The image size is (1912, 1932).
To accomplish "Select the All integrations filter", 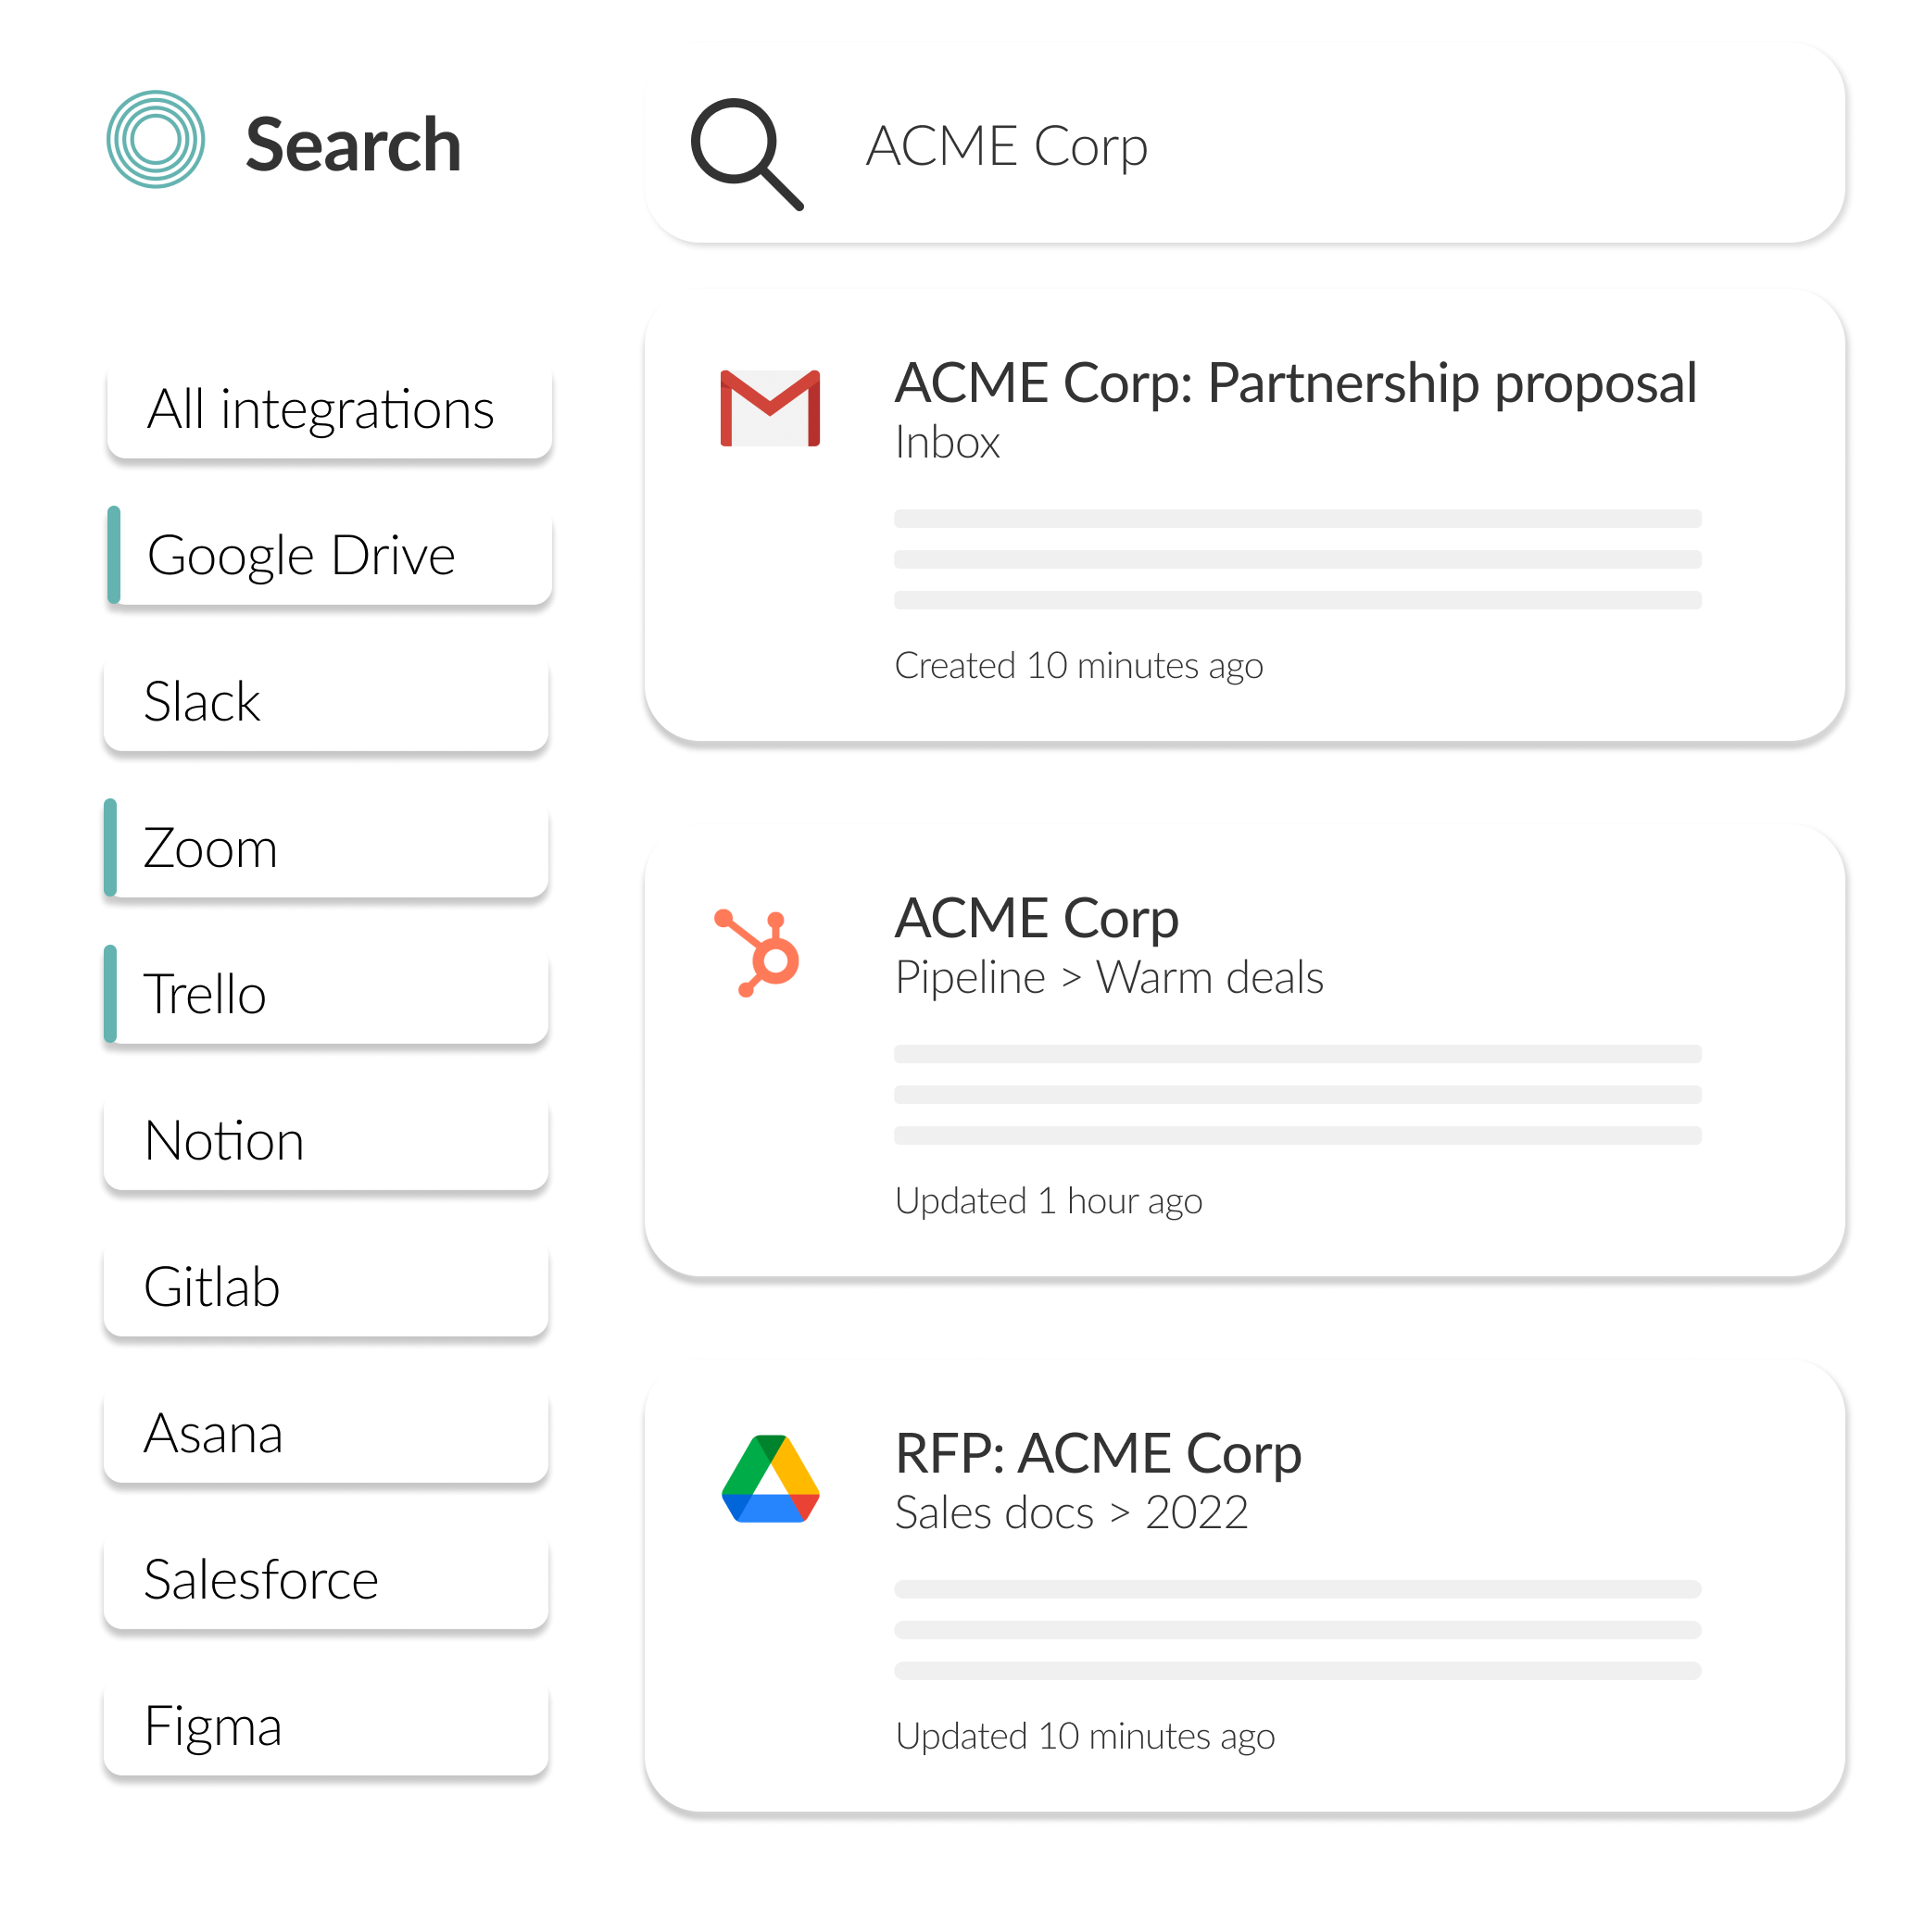I will click(329, 409).
